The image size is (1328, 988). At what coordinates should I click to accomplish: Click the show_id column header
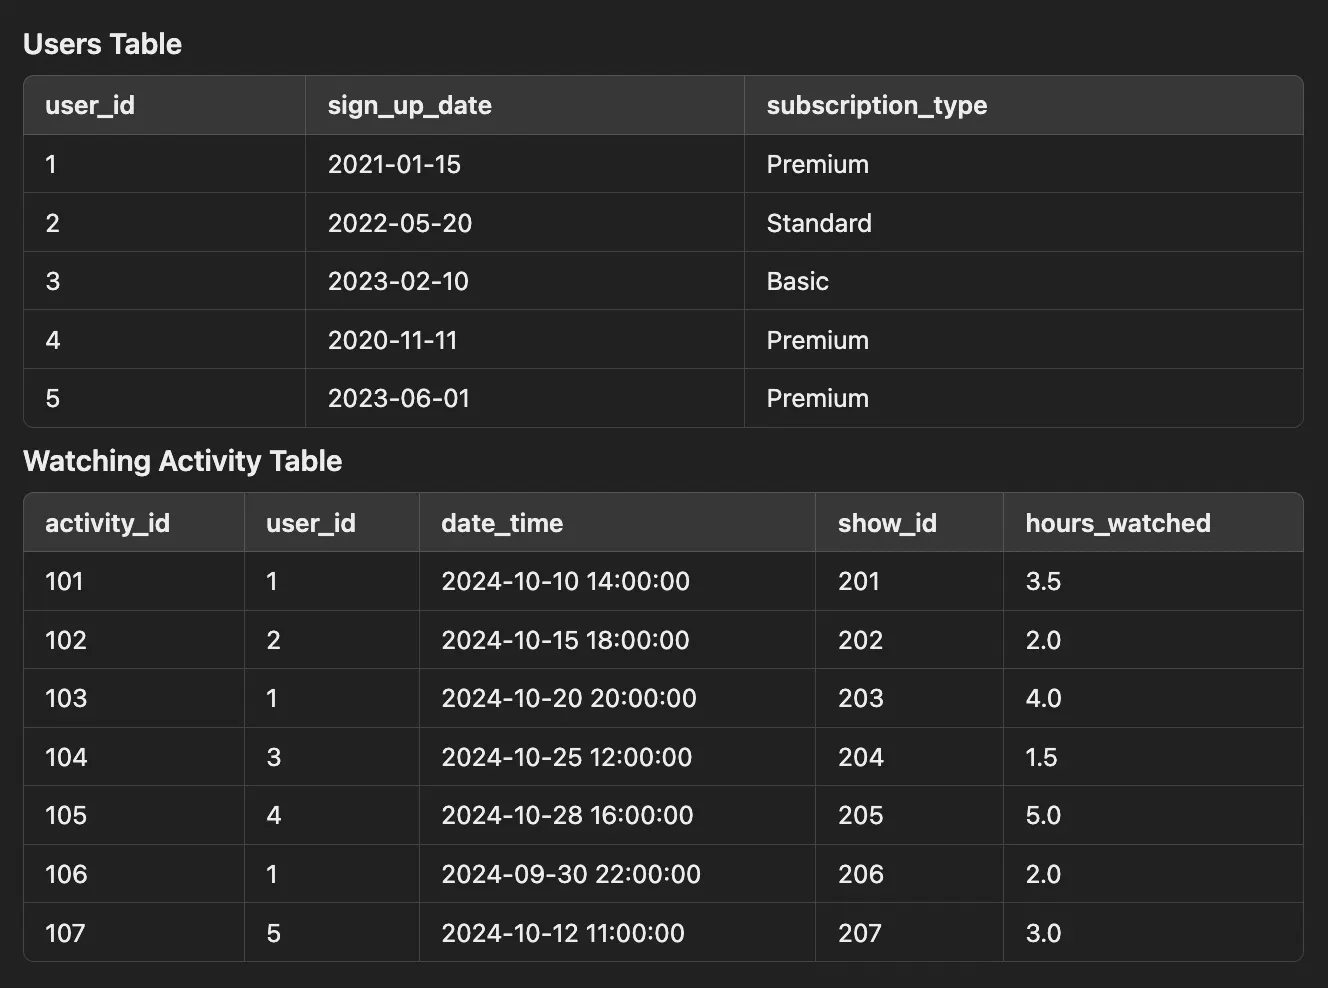click(x=886, y=522)
